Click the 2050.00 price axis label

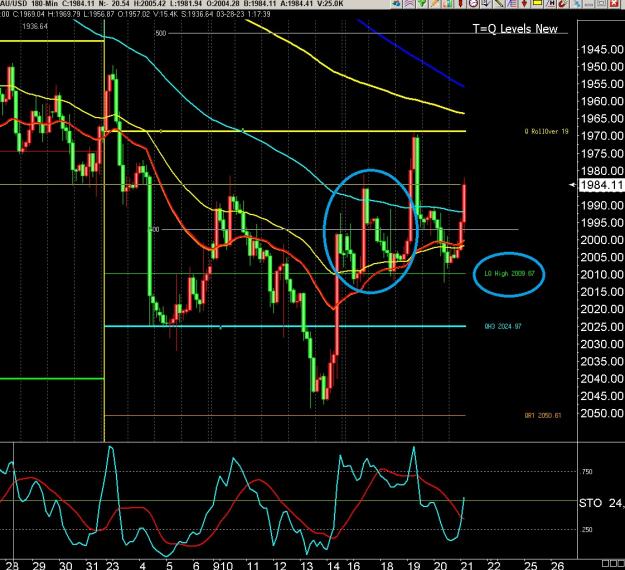coord(602,413)
